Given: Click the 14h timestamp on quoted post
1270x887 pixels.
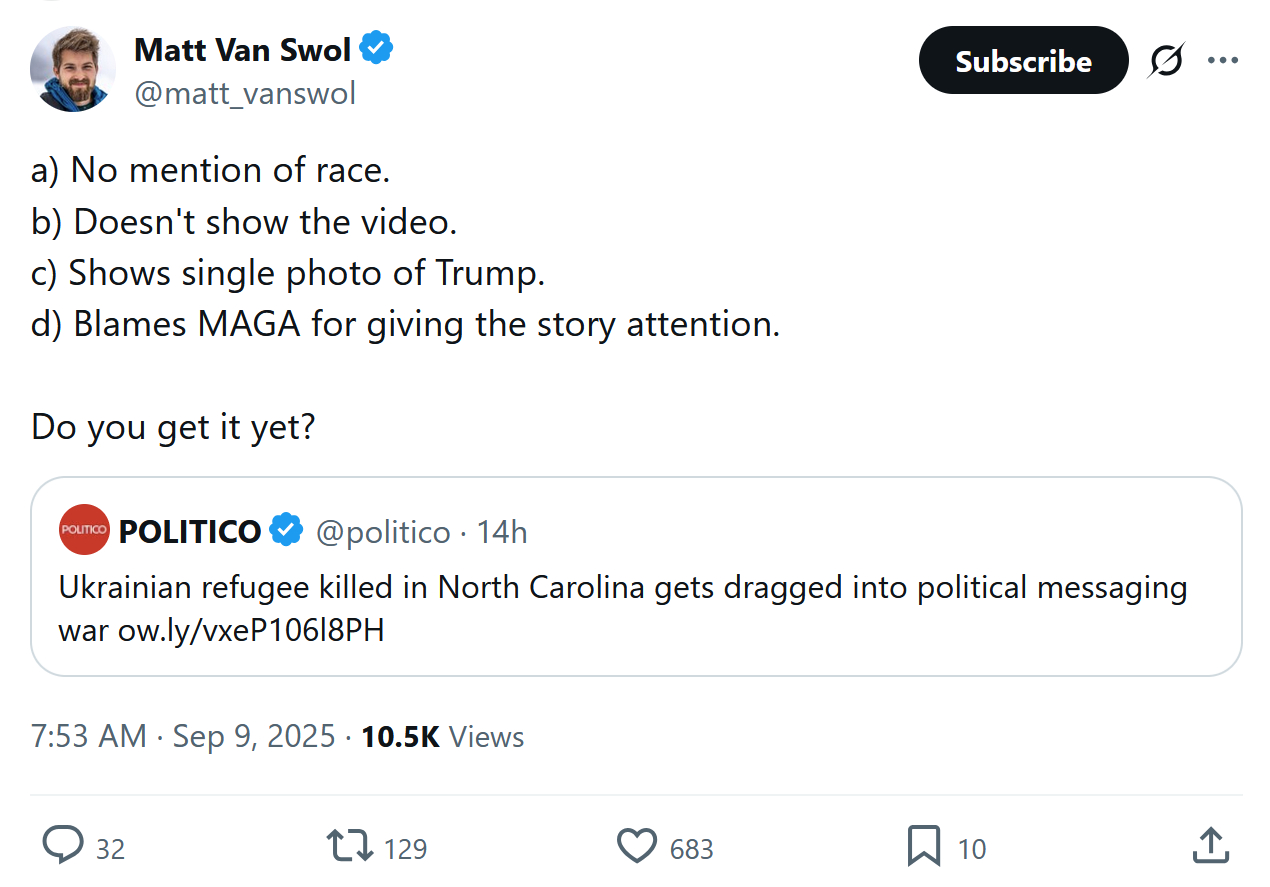Looking at the screenshot, I should coord(502,532).
